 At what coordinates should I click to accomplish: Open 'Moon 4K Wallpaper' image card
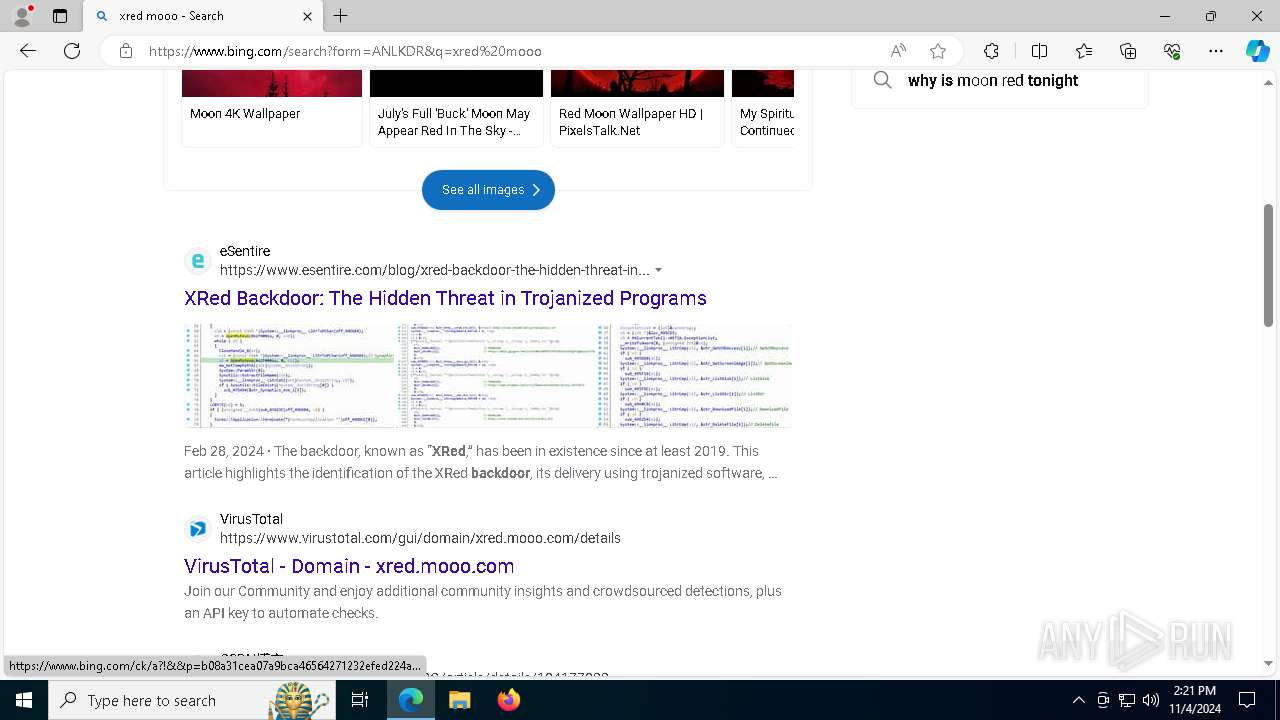click(x=272, y=109)
